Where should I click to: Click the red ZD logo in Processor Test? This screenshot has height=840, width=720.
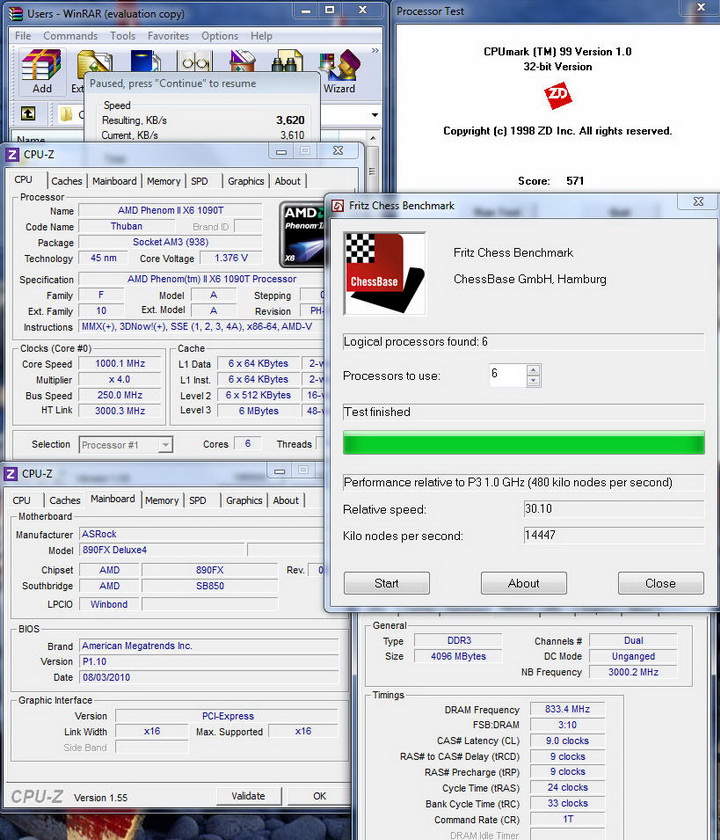(x=558, y=96)
